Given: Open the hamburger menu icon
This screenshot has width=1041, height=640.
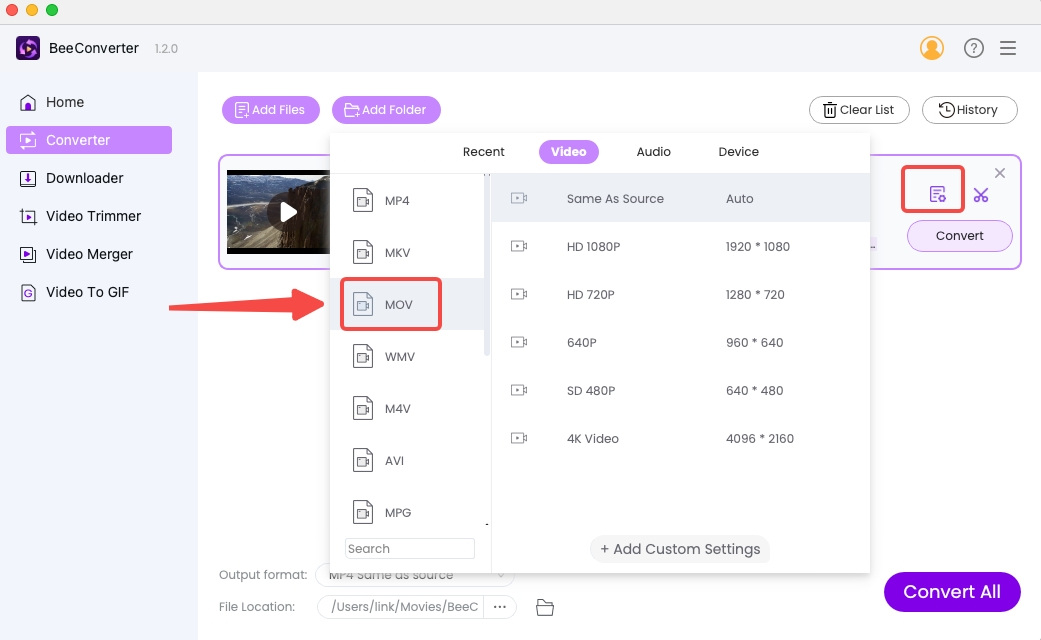Looking at the screenshot, I should click(x=1008, y=48).
